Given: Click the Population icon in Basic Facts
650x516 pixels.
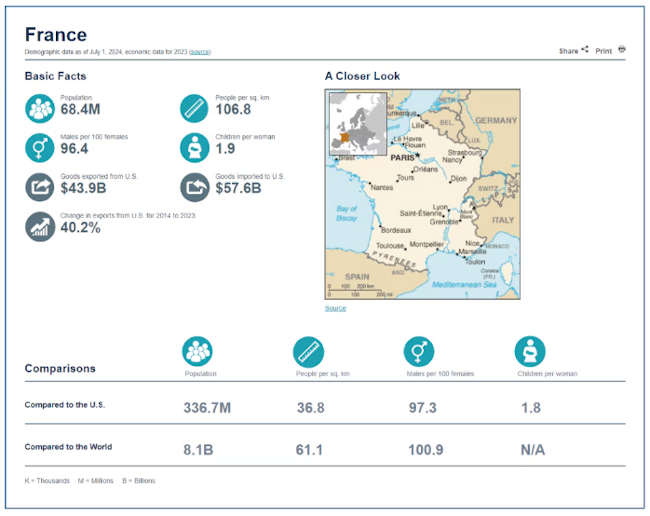Looking at the screenshot, I should pyautogui.click(x=40, y=106).
